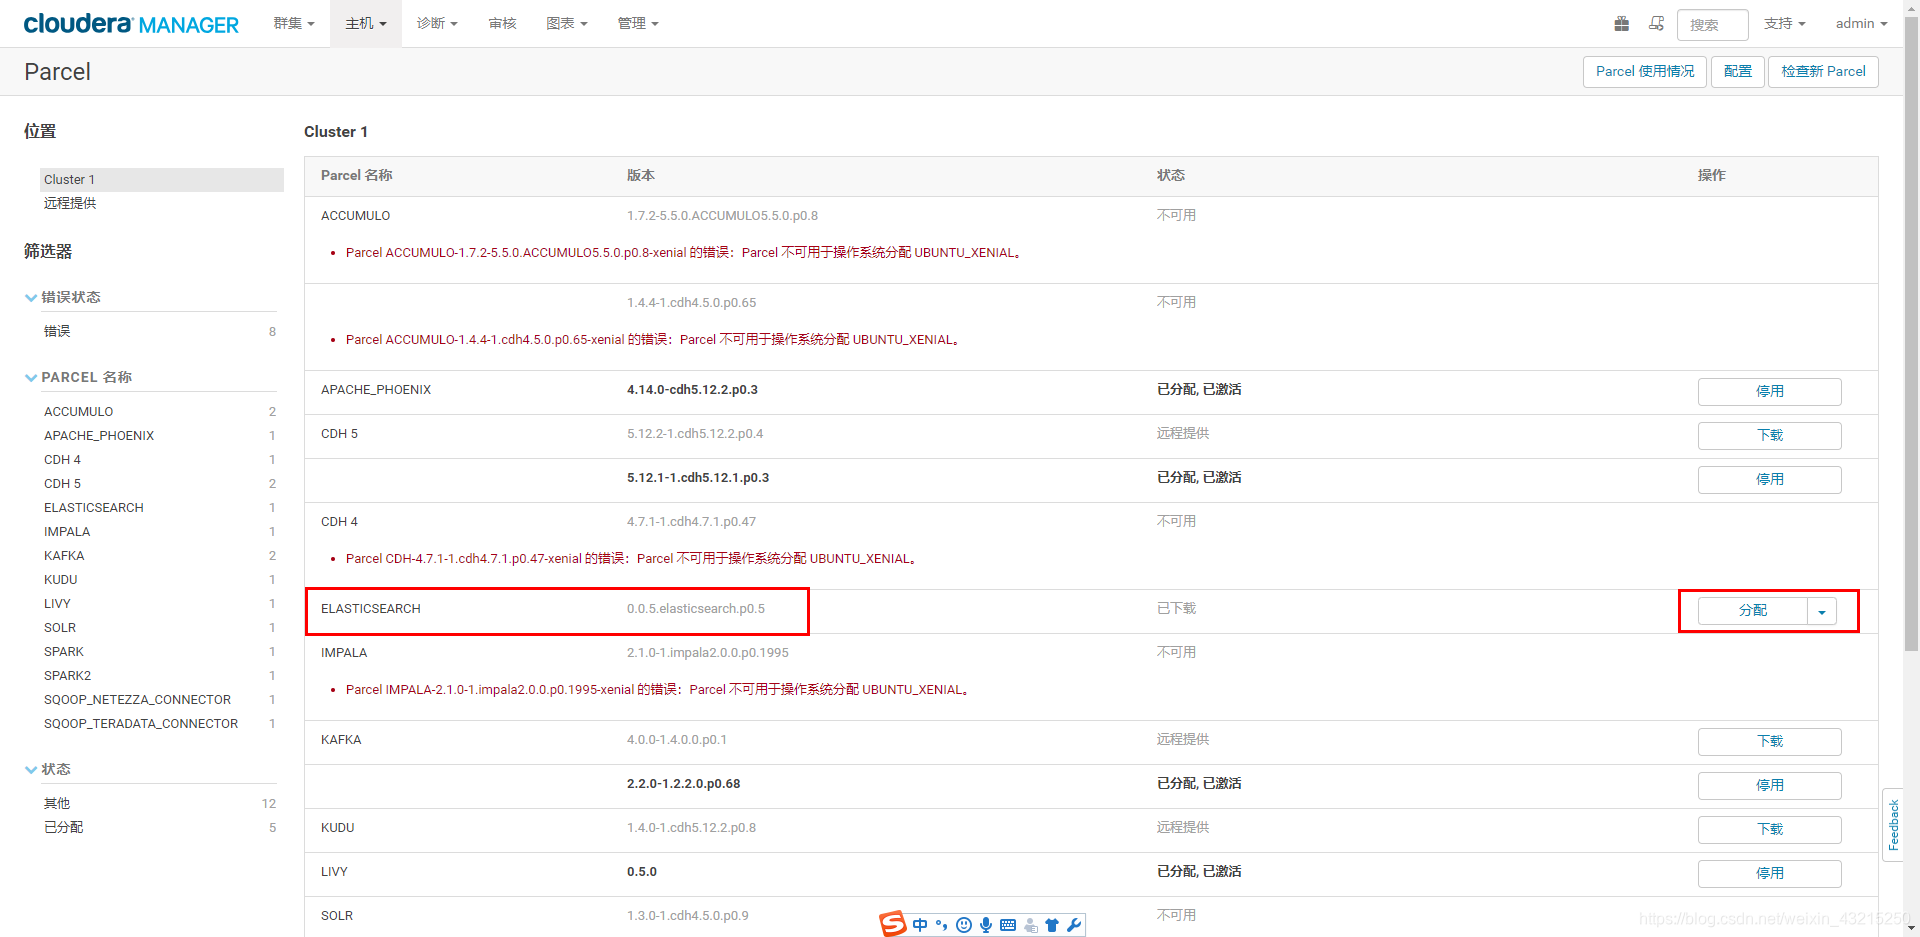Open the IME emoji smiley panel

tap(964, 925)
